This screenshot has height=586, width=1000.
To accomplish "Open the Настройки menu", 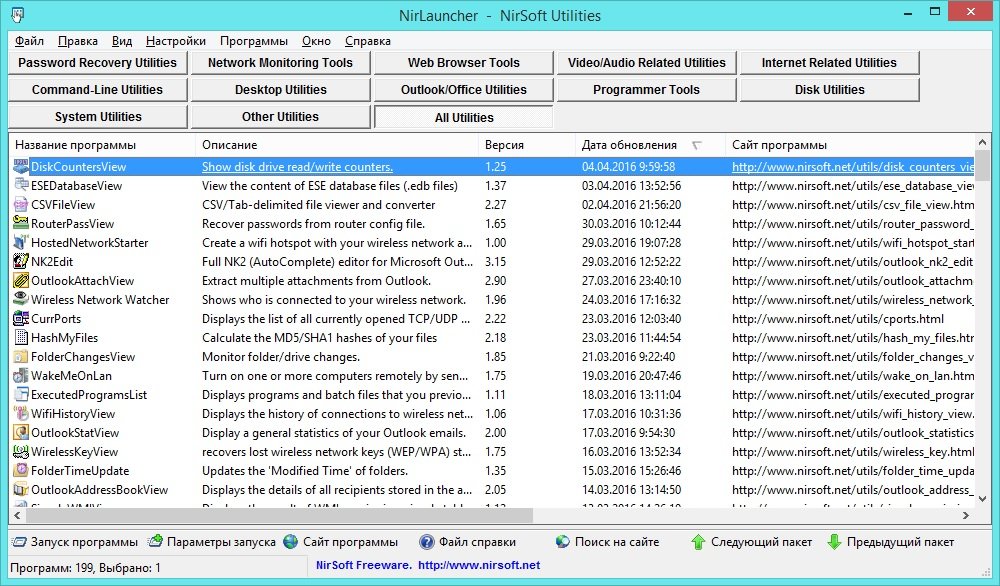I will (175, 41).
